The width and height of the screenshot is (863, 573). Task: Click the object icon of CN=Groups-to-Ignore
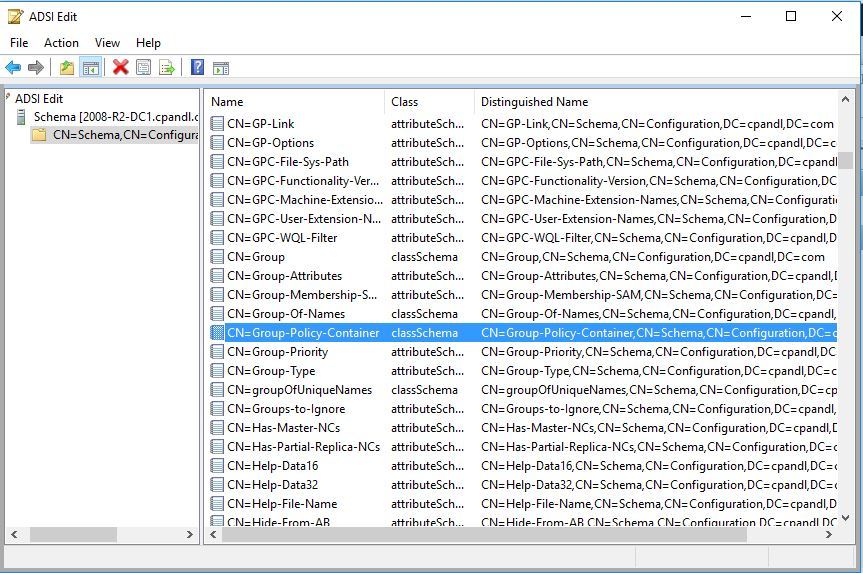(x=217, y=409)
